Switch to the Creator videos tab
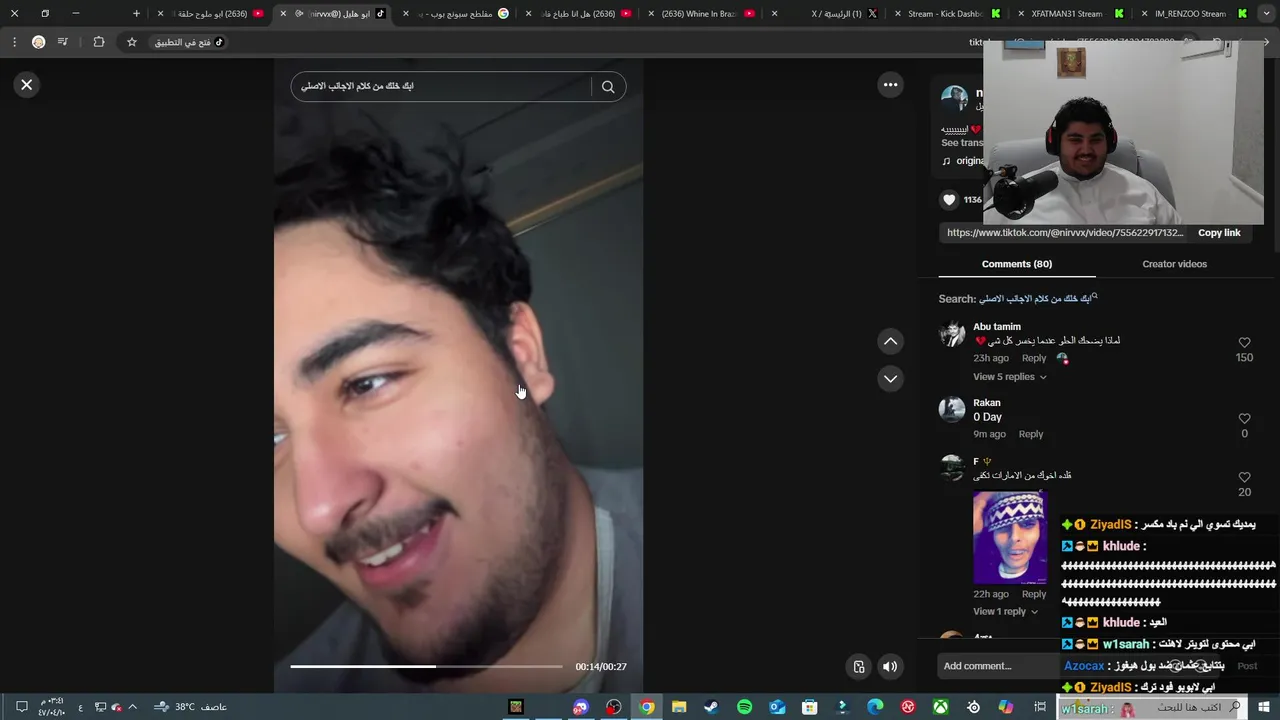Viewport: 1280px width, 720px height. [1174, 264]
